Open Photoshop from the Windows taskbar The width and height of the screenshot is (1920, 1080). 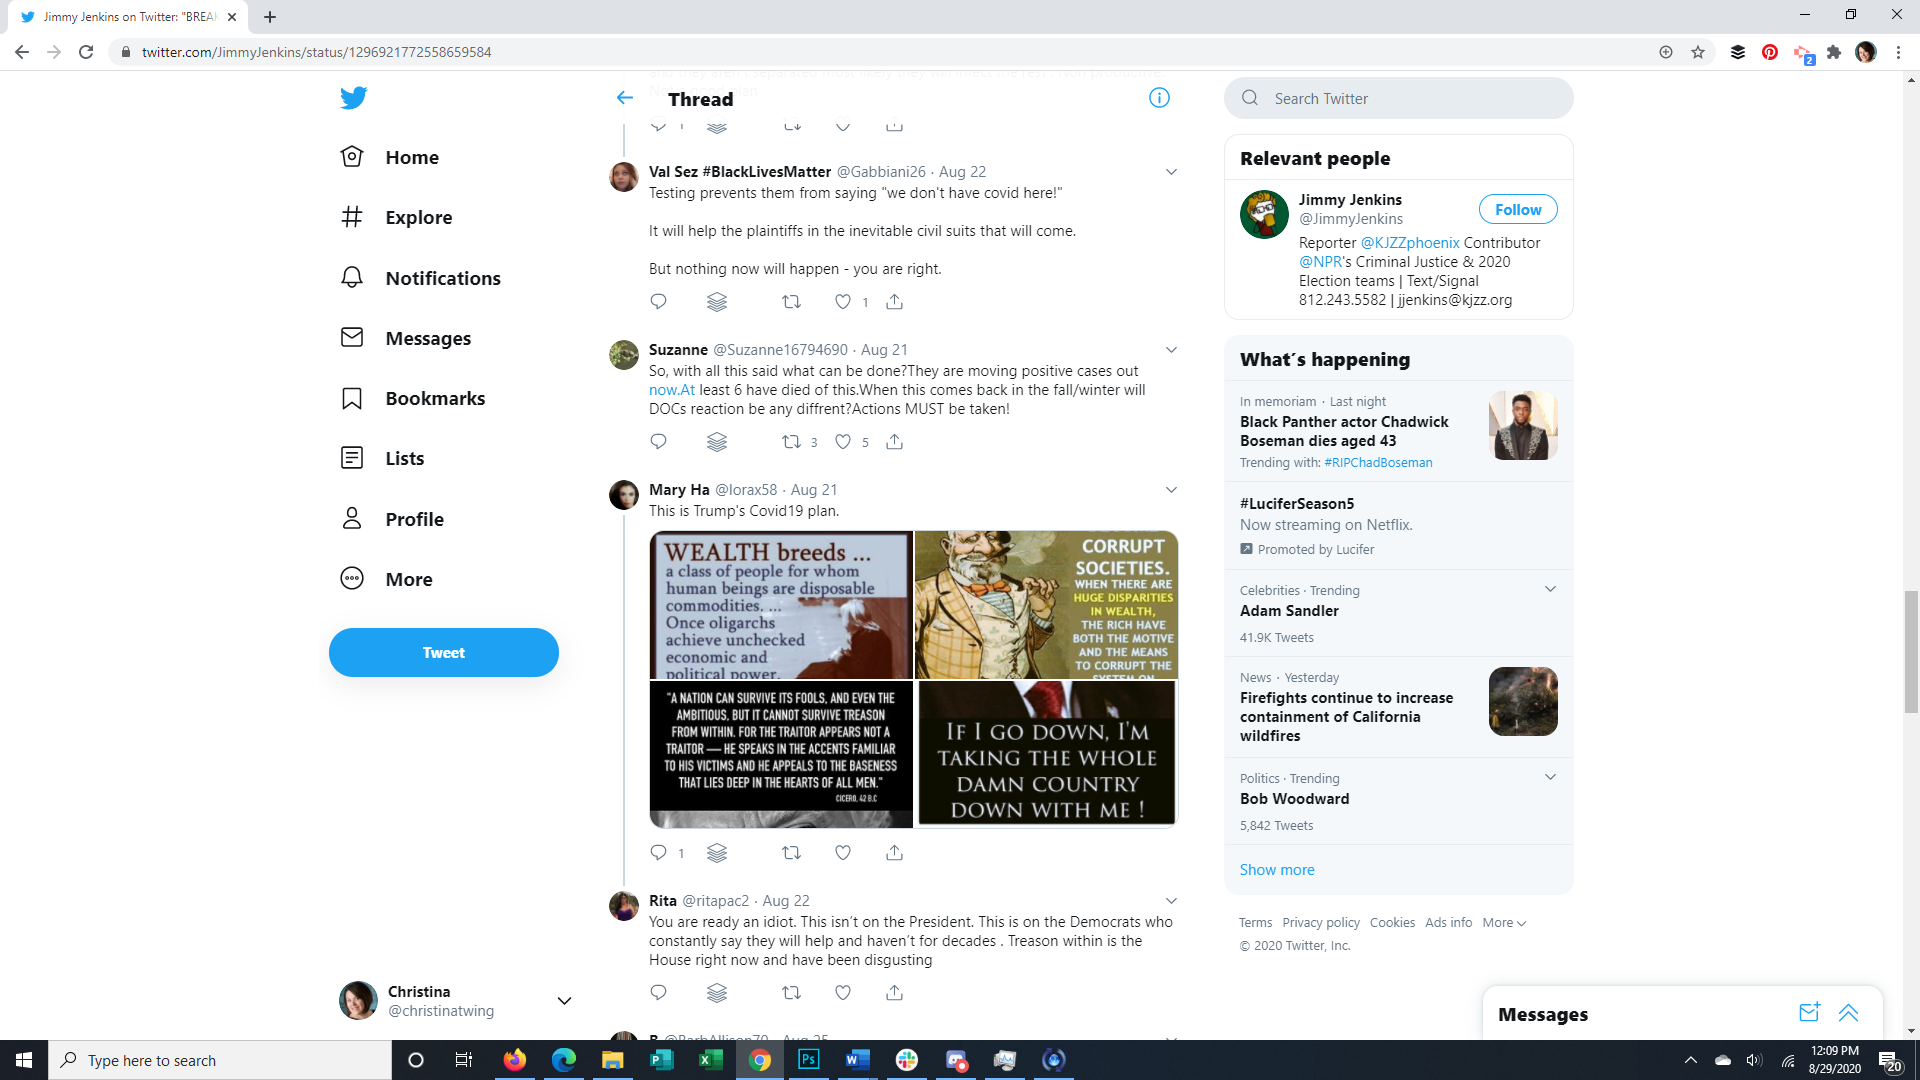(808, 1060)
